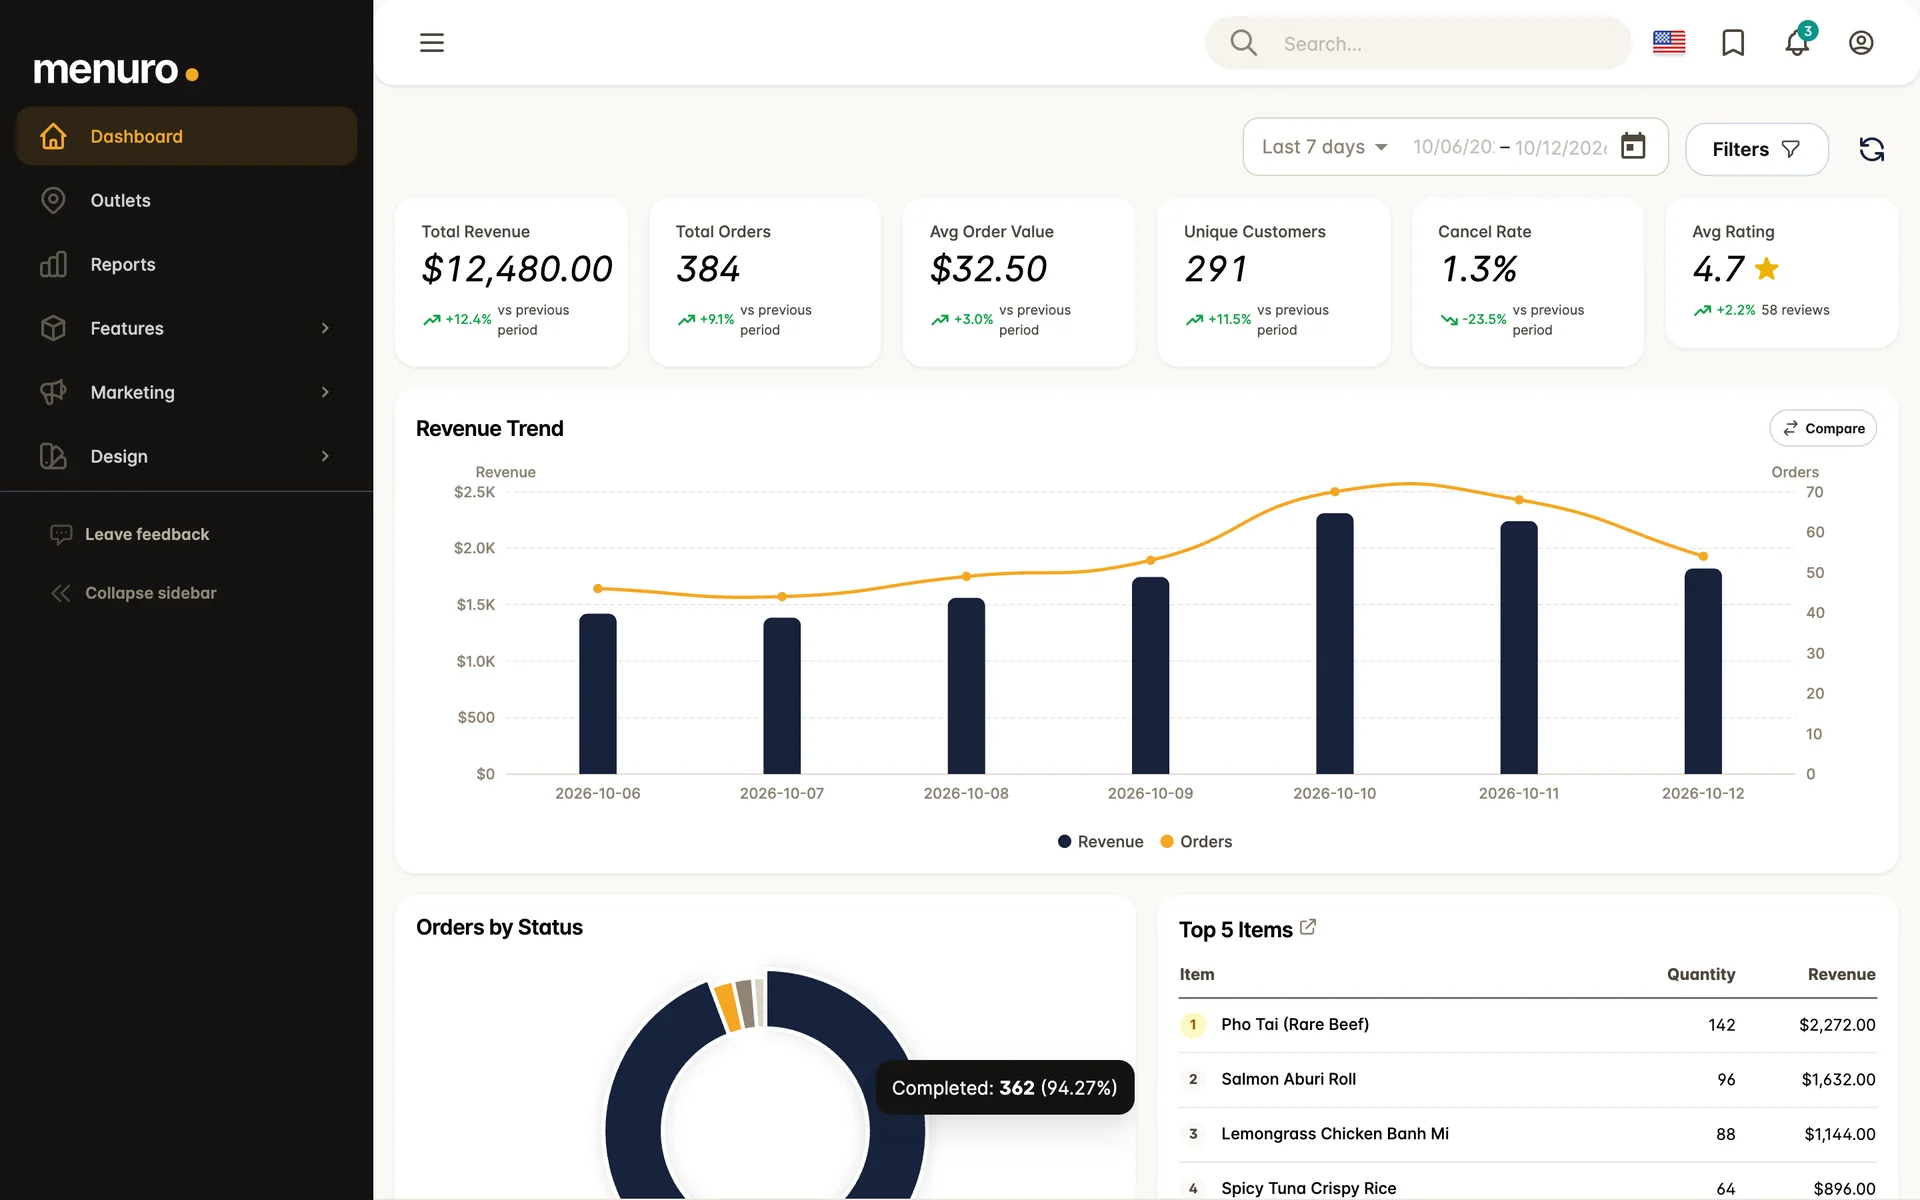Click the Design palette icon
Screen dimensions: 1920x1200
(53, 456)
